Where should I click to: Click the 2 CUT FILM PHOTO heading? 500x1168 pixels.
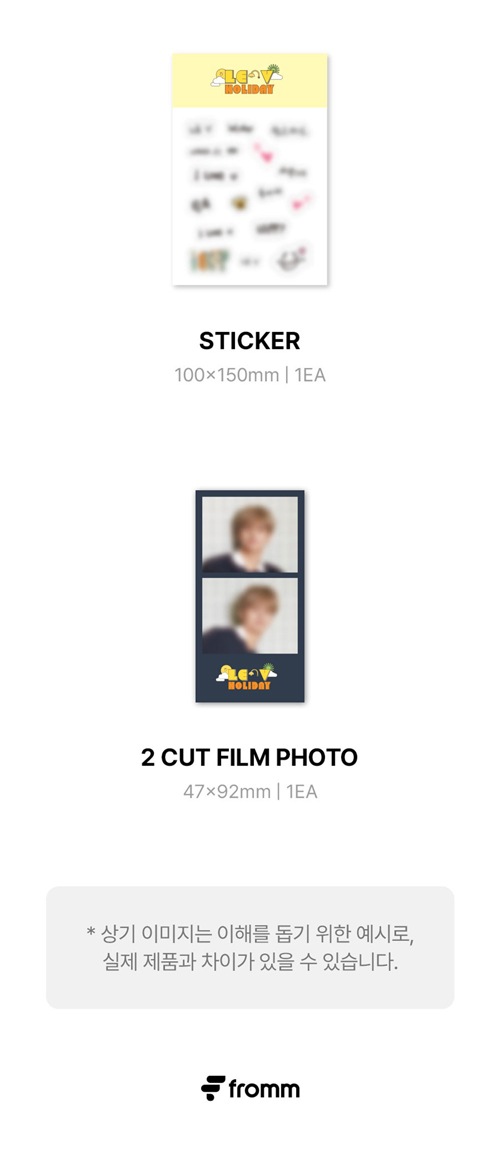pyautogui.click(x=250, y=758)
